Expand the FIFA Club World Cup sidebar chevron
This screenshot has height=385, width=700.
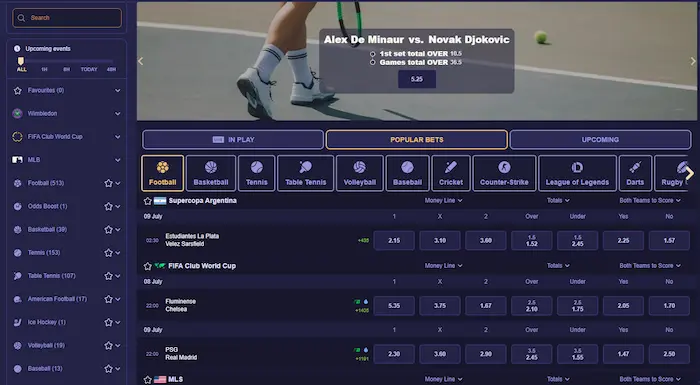[117, 137]
